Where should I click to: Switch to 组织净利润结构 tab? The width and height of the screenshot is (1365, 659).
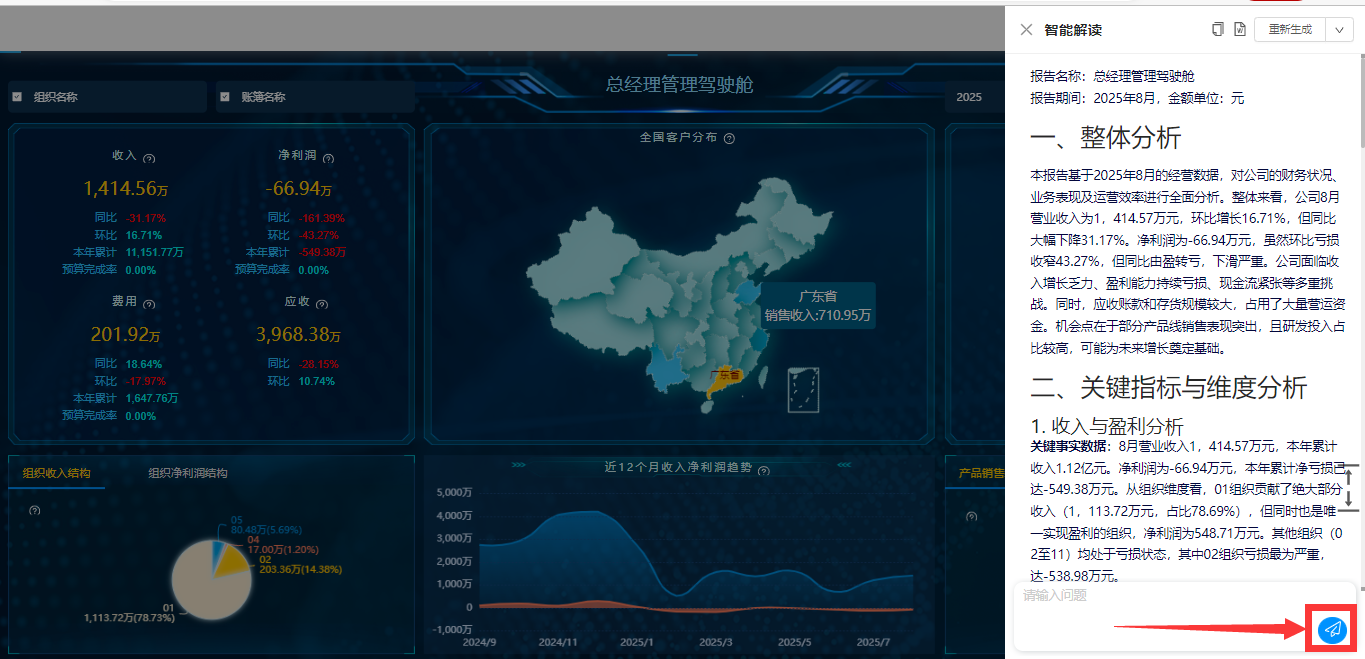coord(188,473)
